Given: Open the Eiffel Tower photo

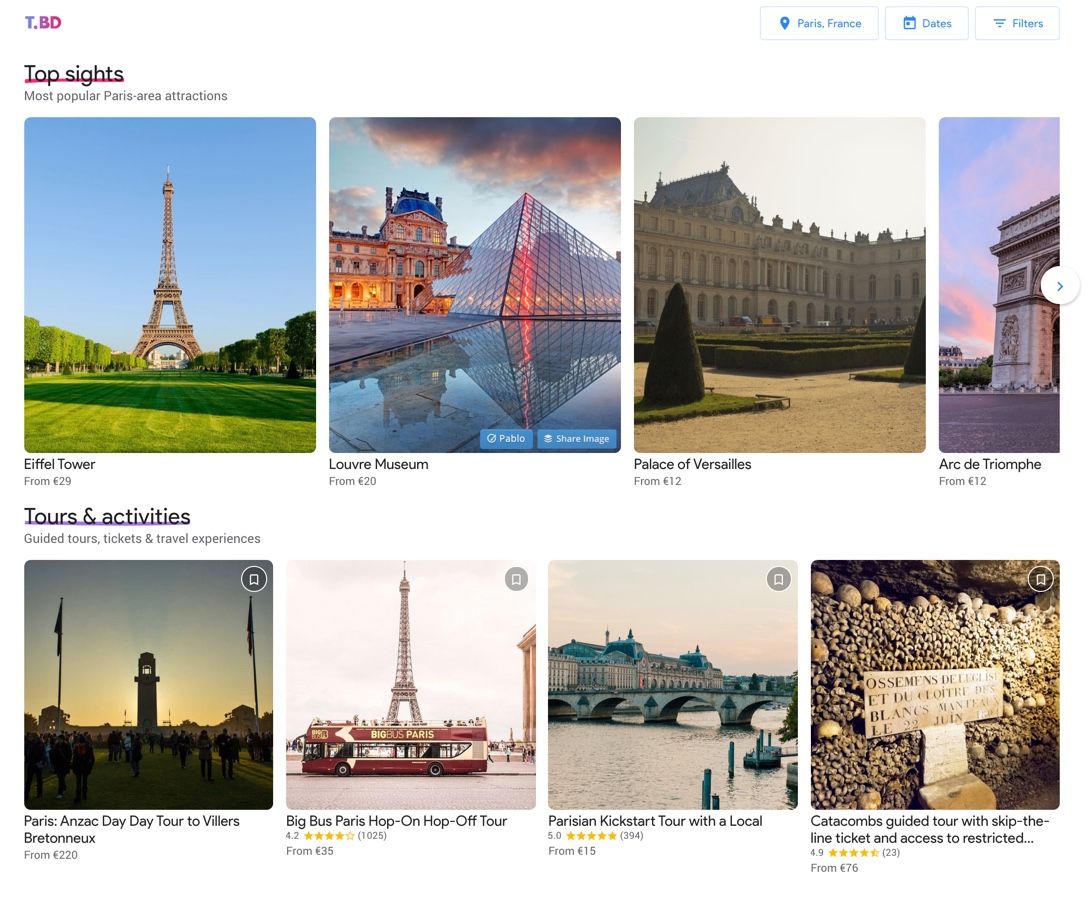Looking at the screenshot, I should pyautogui.click(x=170, y=284).
